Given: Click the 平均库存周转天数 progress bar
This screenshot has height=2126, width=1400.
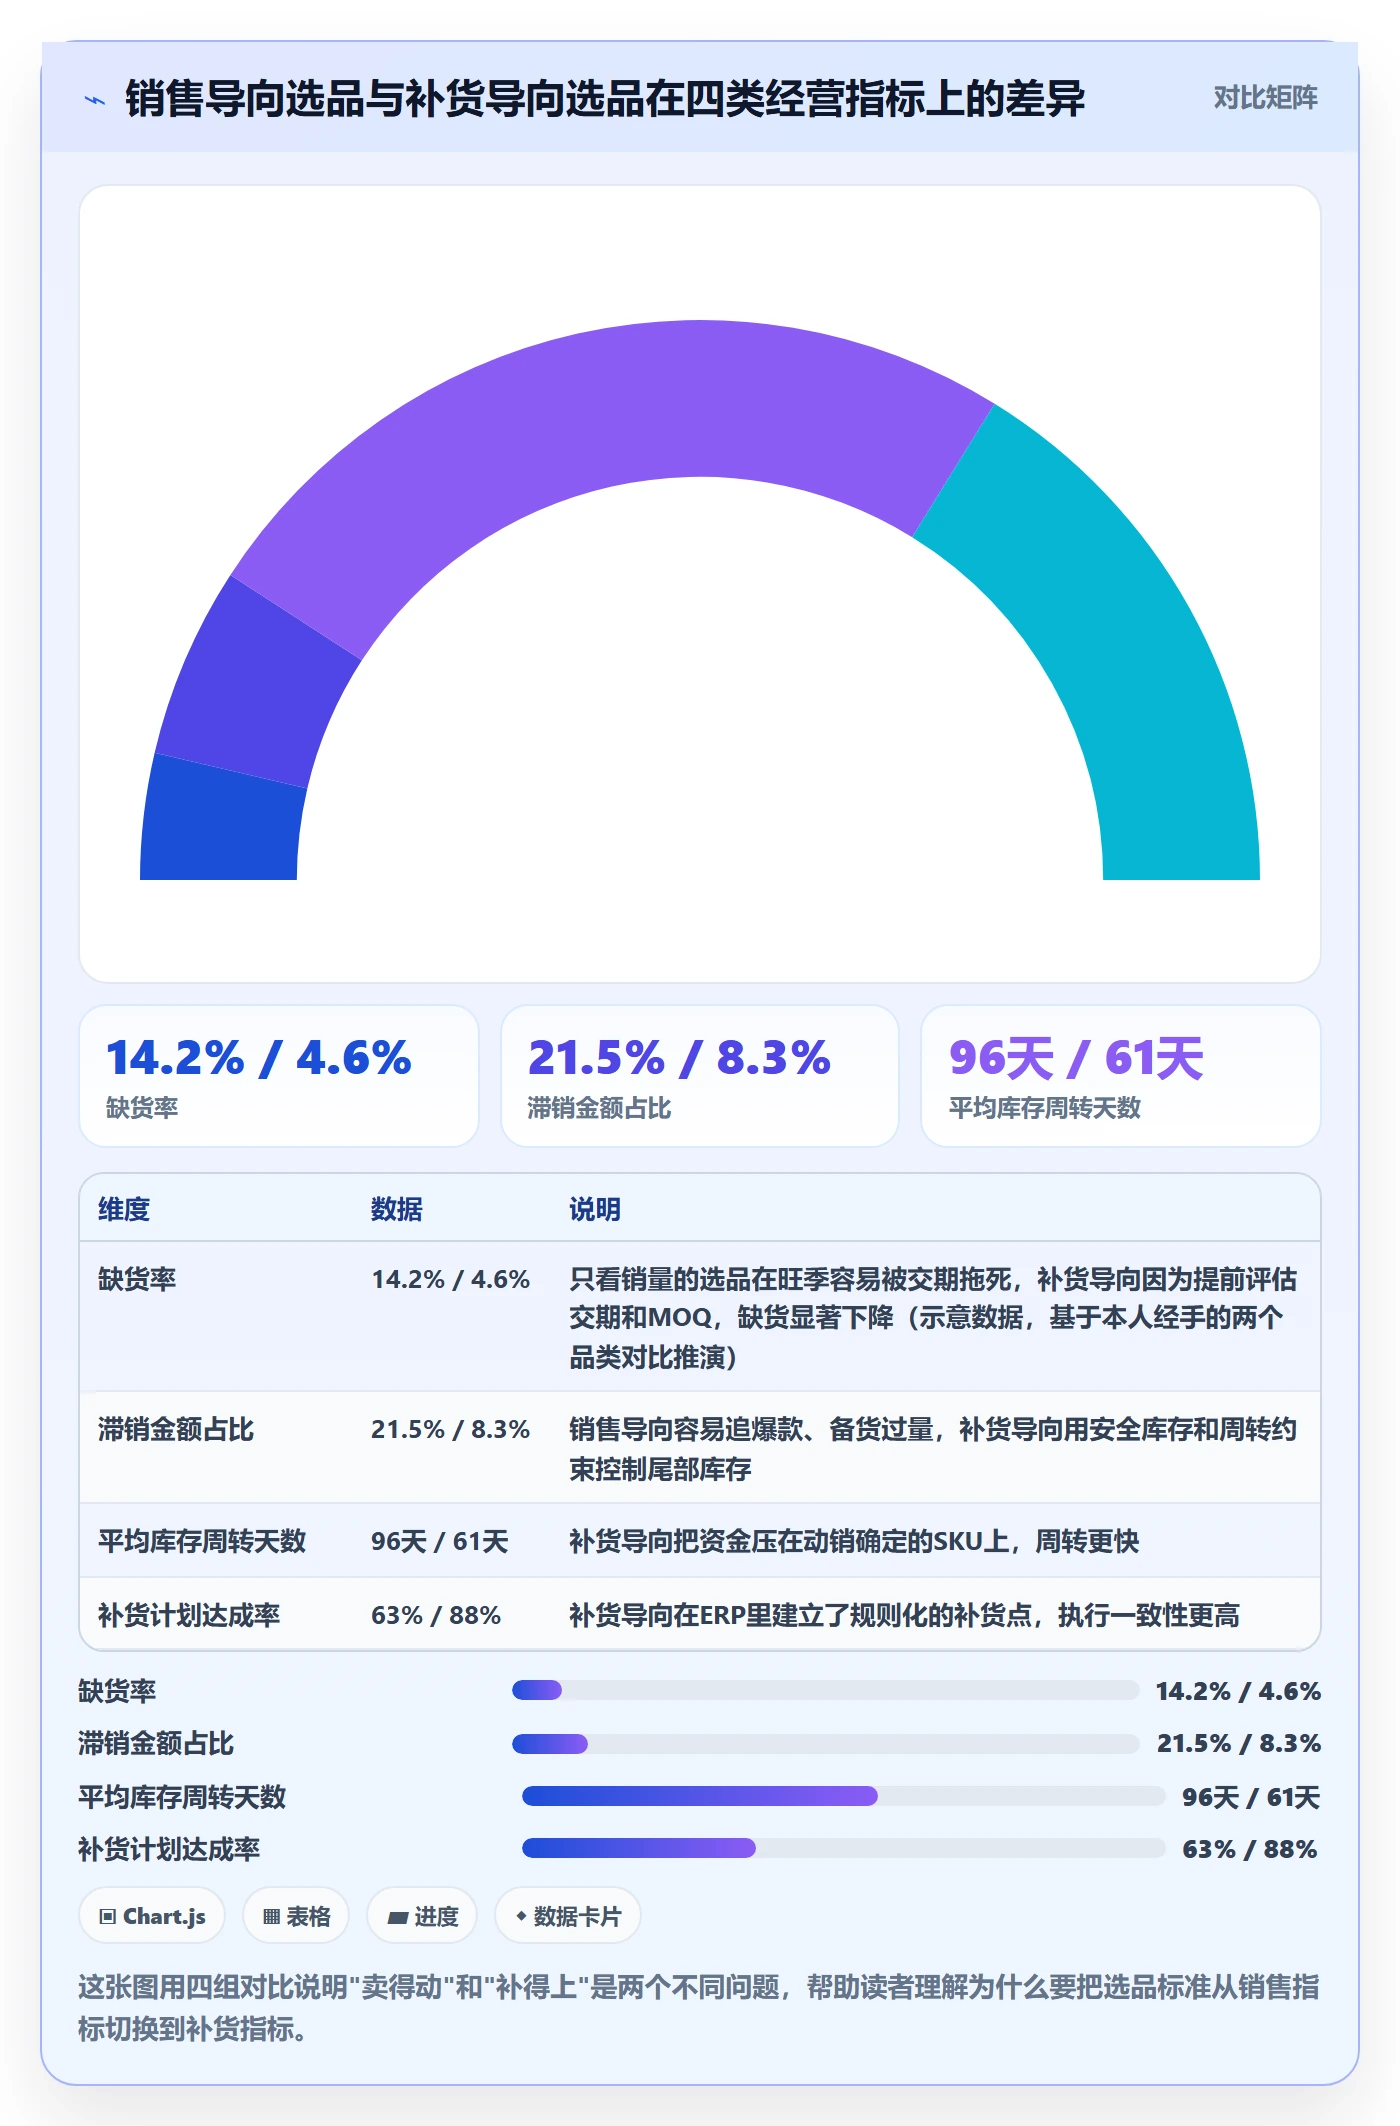Looking at the screenshot, I should tap(843, 1796).
